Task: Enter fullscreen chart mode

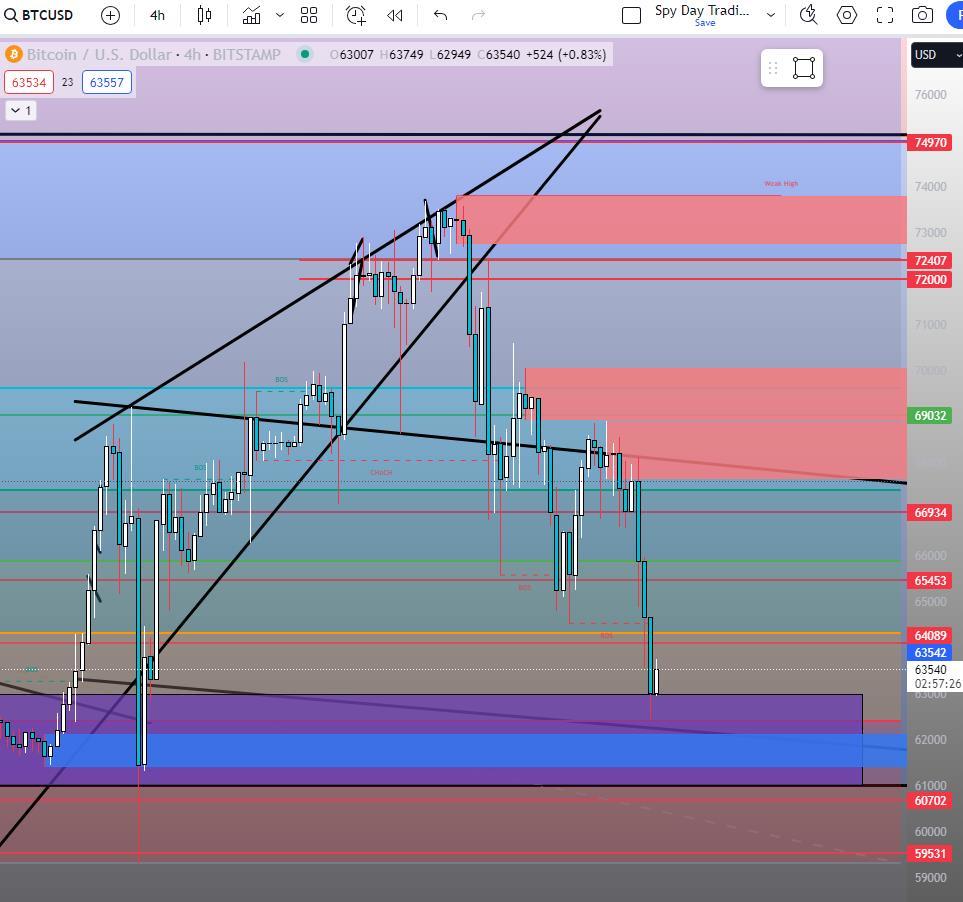Action: click(x=885, y=15)
